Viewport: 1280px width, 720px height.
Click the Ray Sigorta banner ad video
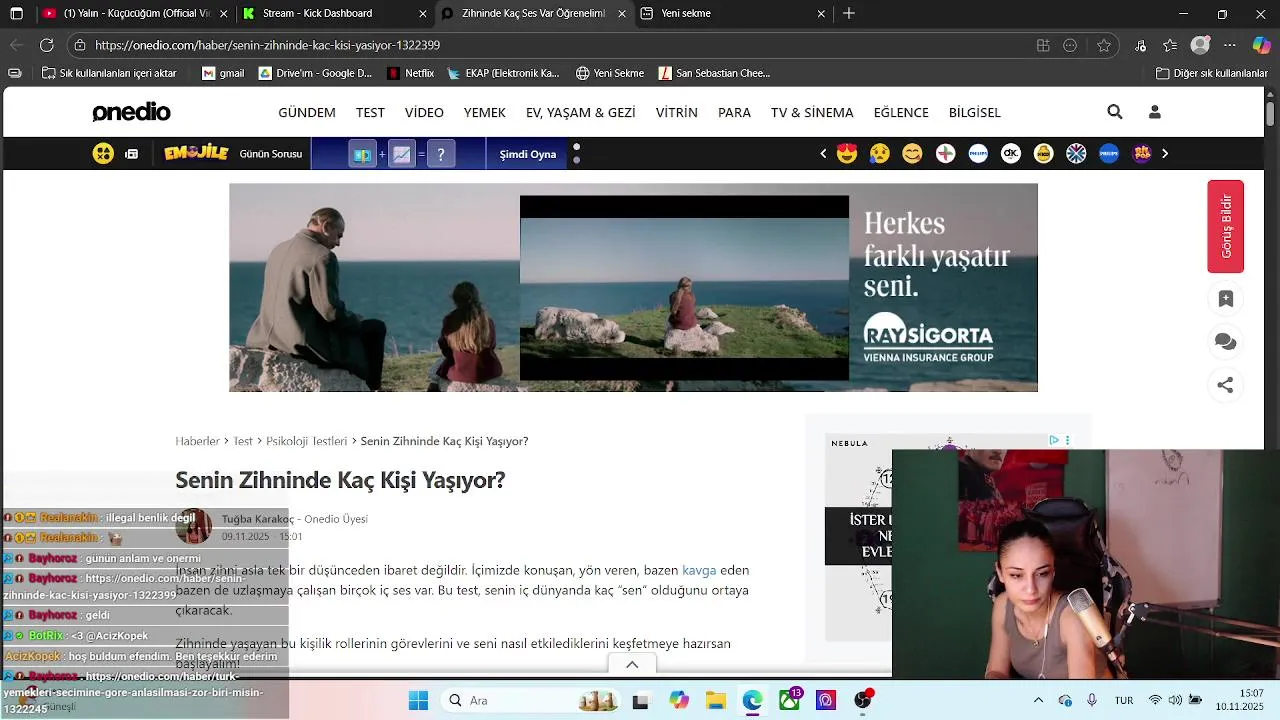coord(684,288)
